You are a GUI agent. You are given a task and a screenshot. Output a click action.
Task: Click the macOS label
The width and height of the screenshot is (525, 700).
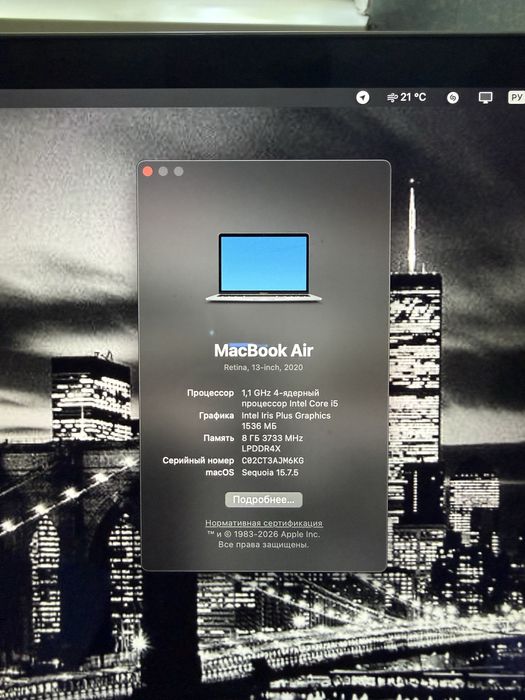220,472
